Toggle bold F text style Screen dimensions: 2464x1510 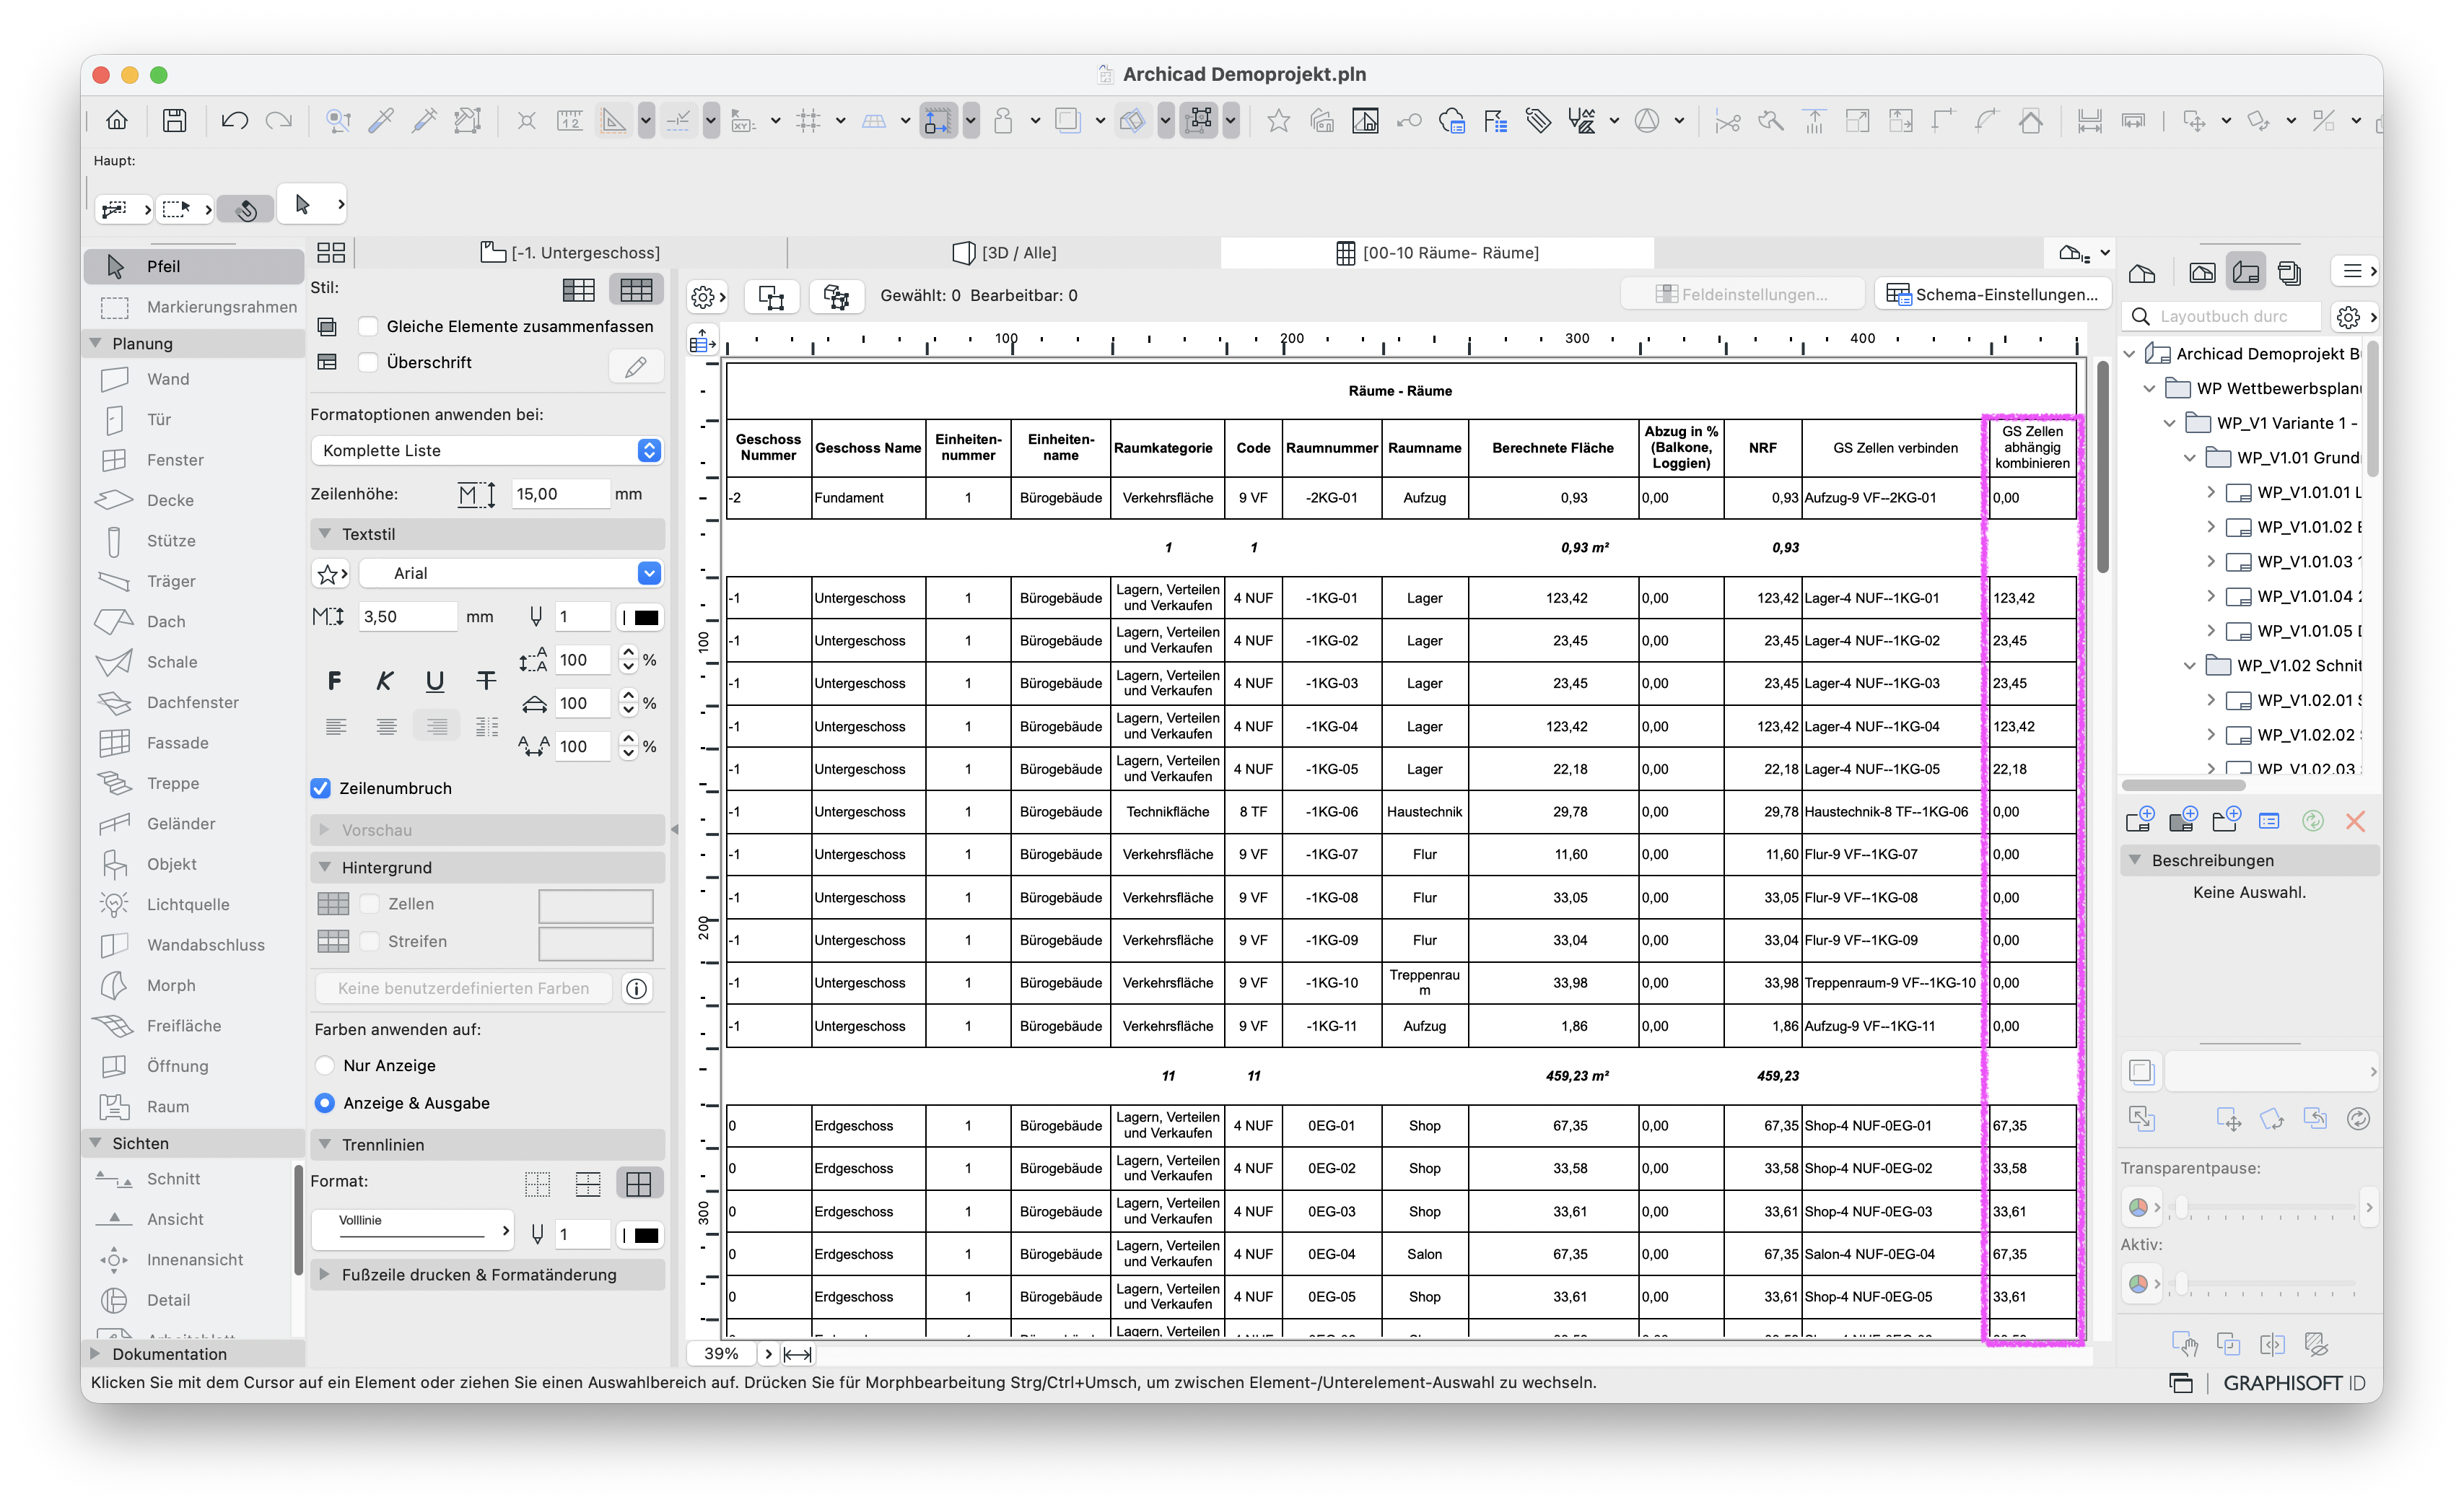pos(334,681)
